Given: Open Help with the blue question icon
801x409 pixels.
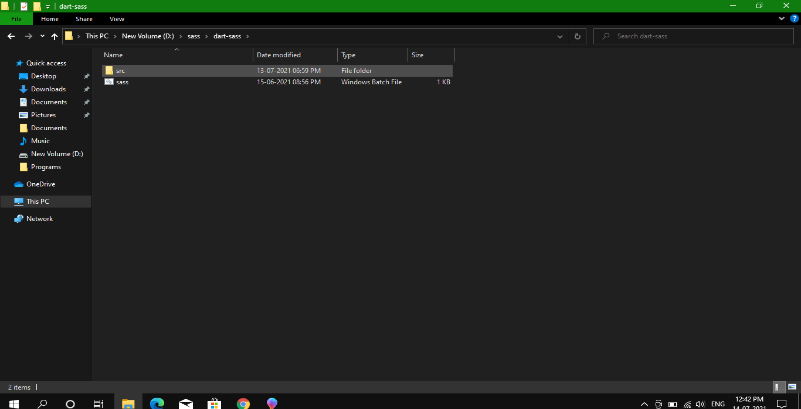Looking at the screenshot, I should (794, 18).
